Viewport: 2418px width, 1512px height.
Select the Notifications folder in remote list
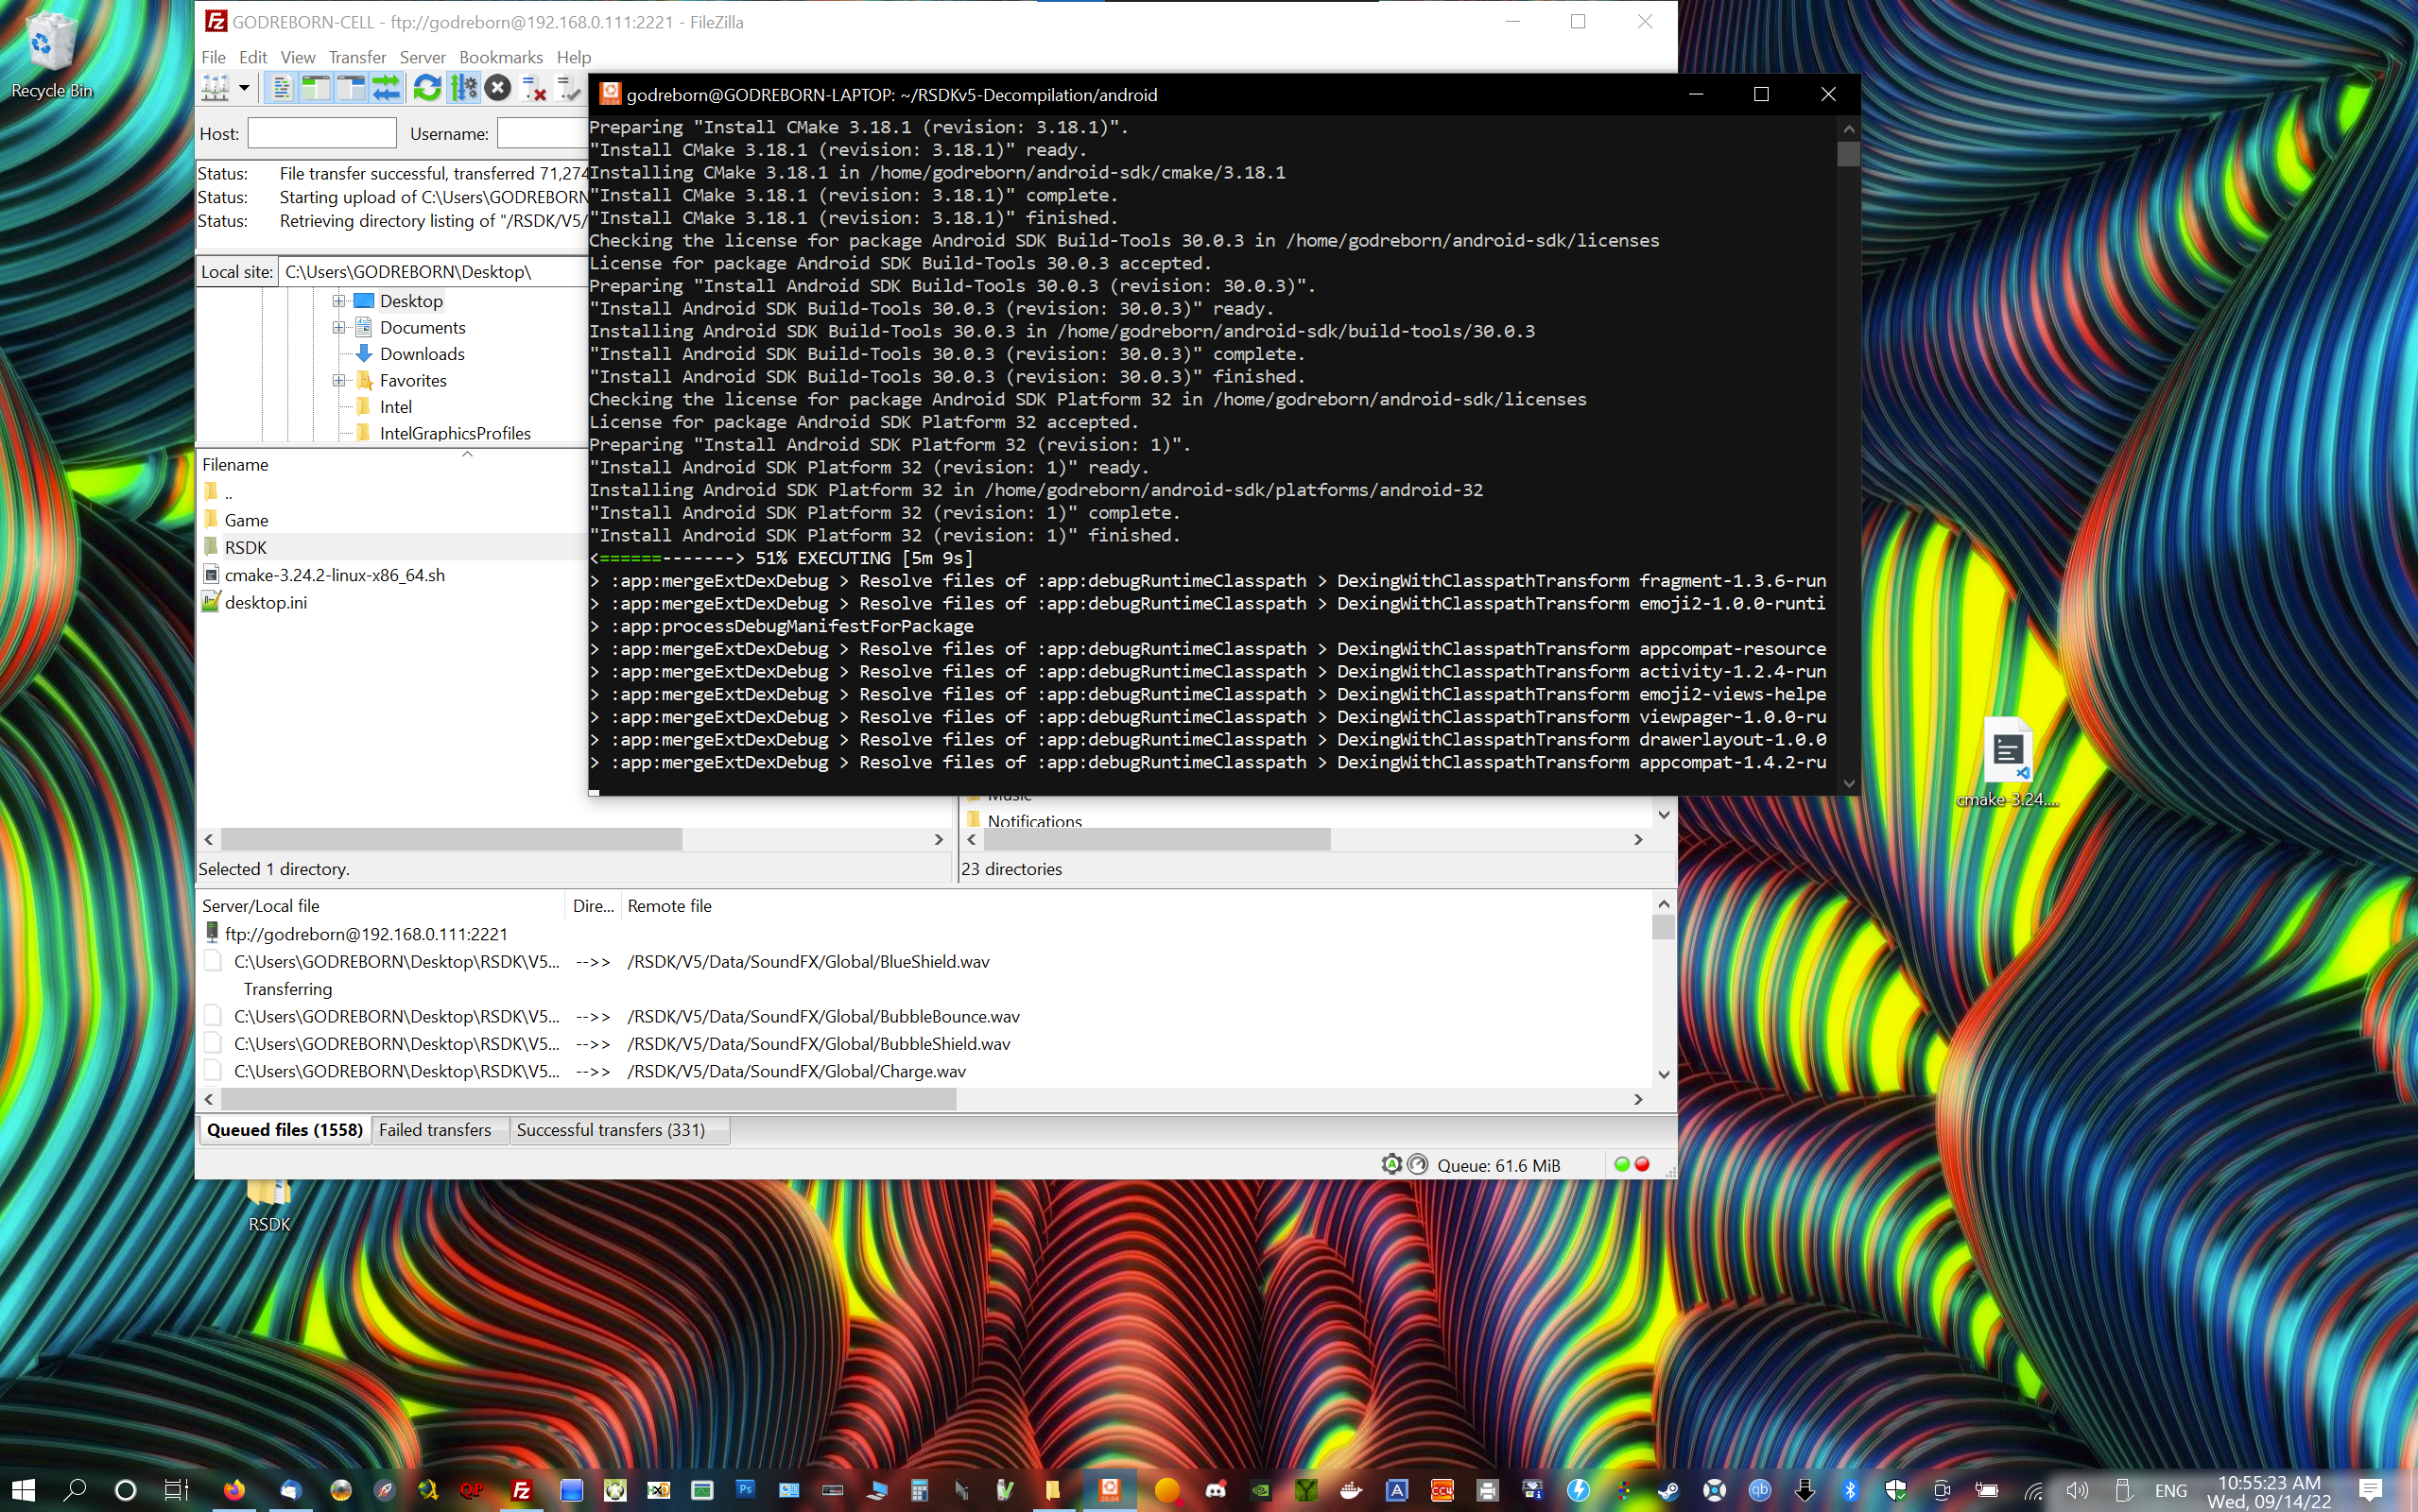tap(1034, 820)
